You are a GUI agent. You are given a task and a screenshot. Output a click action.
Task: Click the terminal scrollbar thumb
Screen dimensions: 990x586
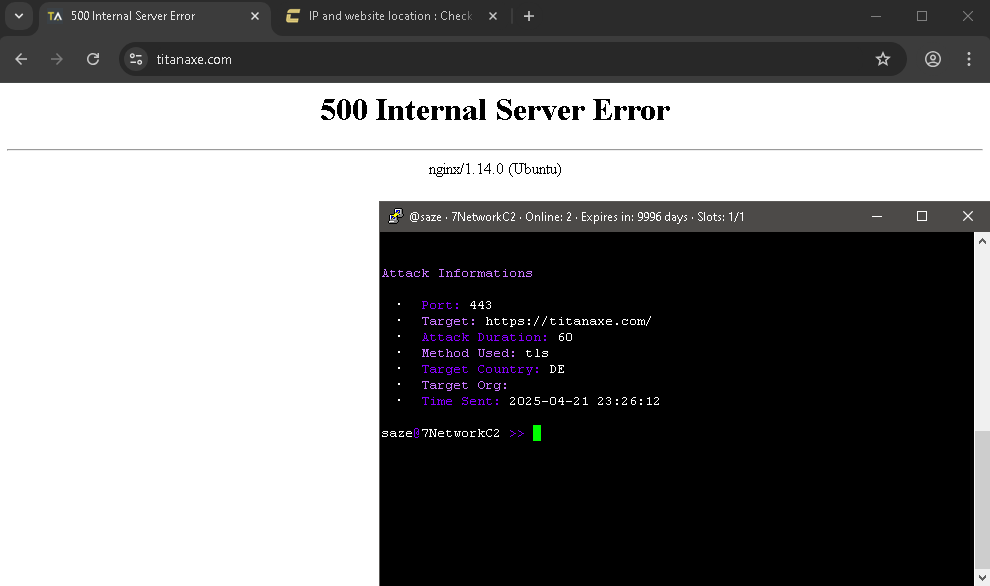pos(982,501)
